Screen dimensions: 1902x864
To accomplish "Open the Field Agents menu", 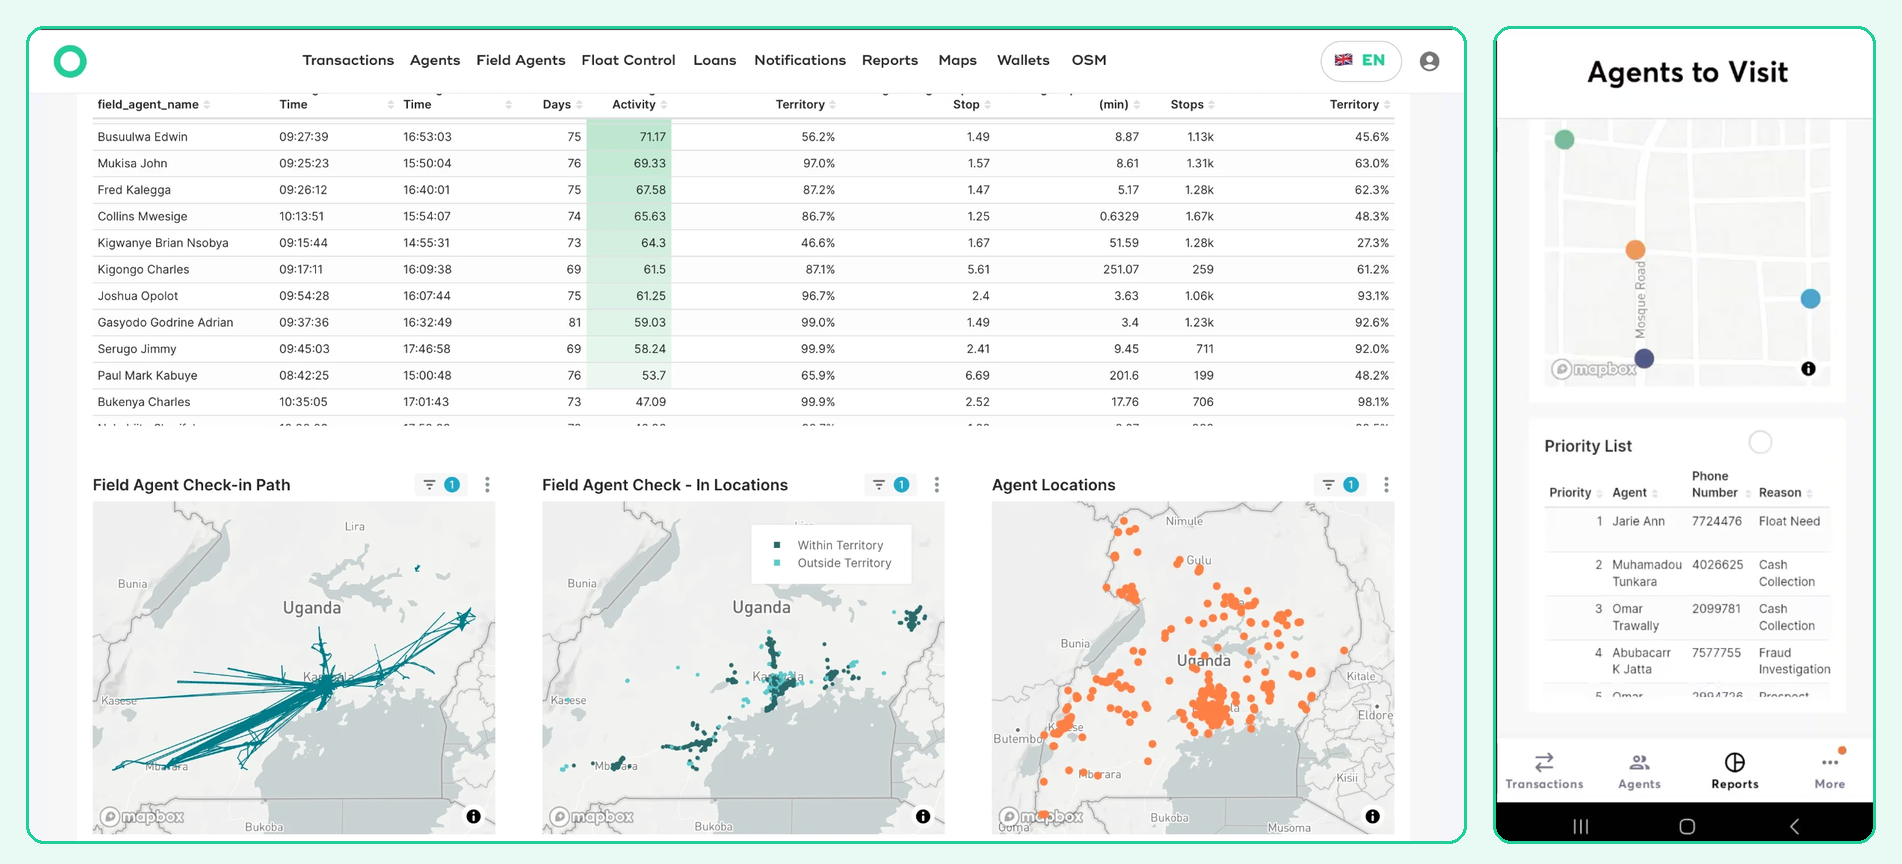I will [x=520, y=60].
